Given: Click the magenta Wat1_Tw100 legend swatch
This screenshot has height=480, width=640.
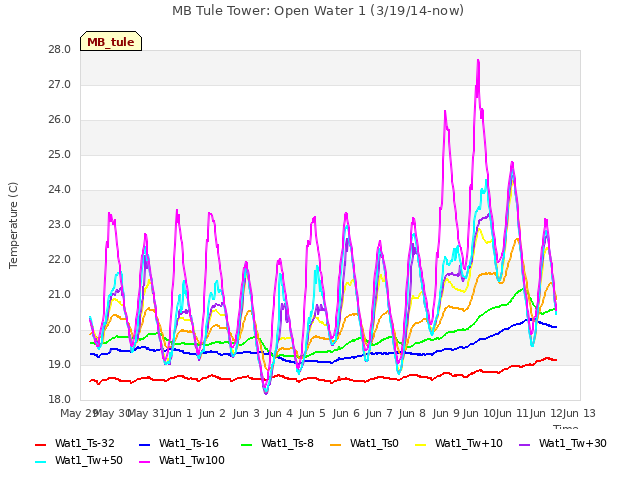Looking at the screenshot, I should click(x=145, y=462).
